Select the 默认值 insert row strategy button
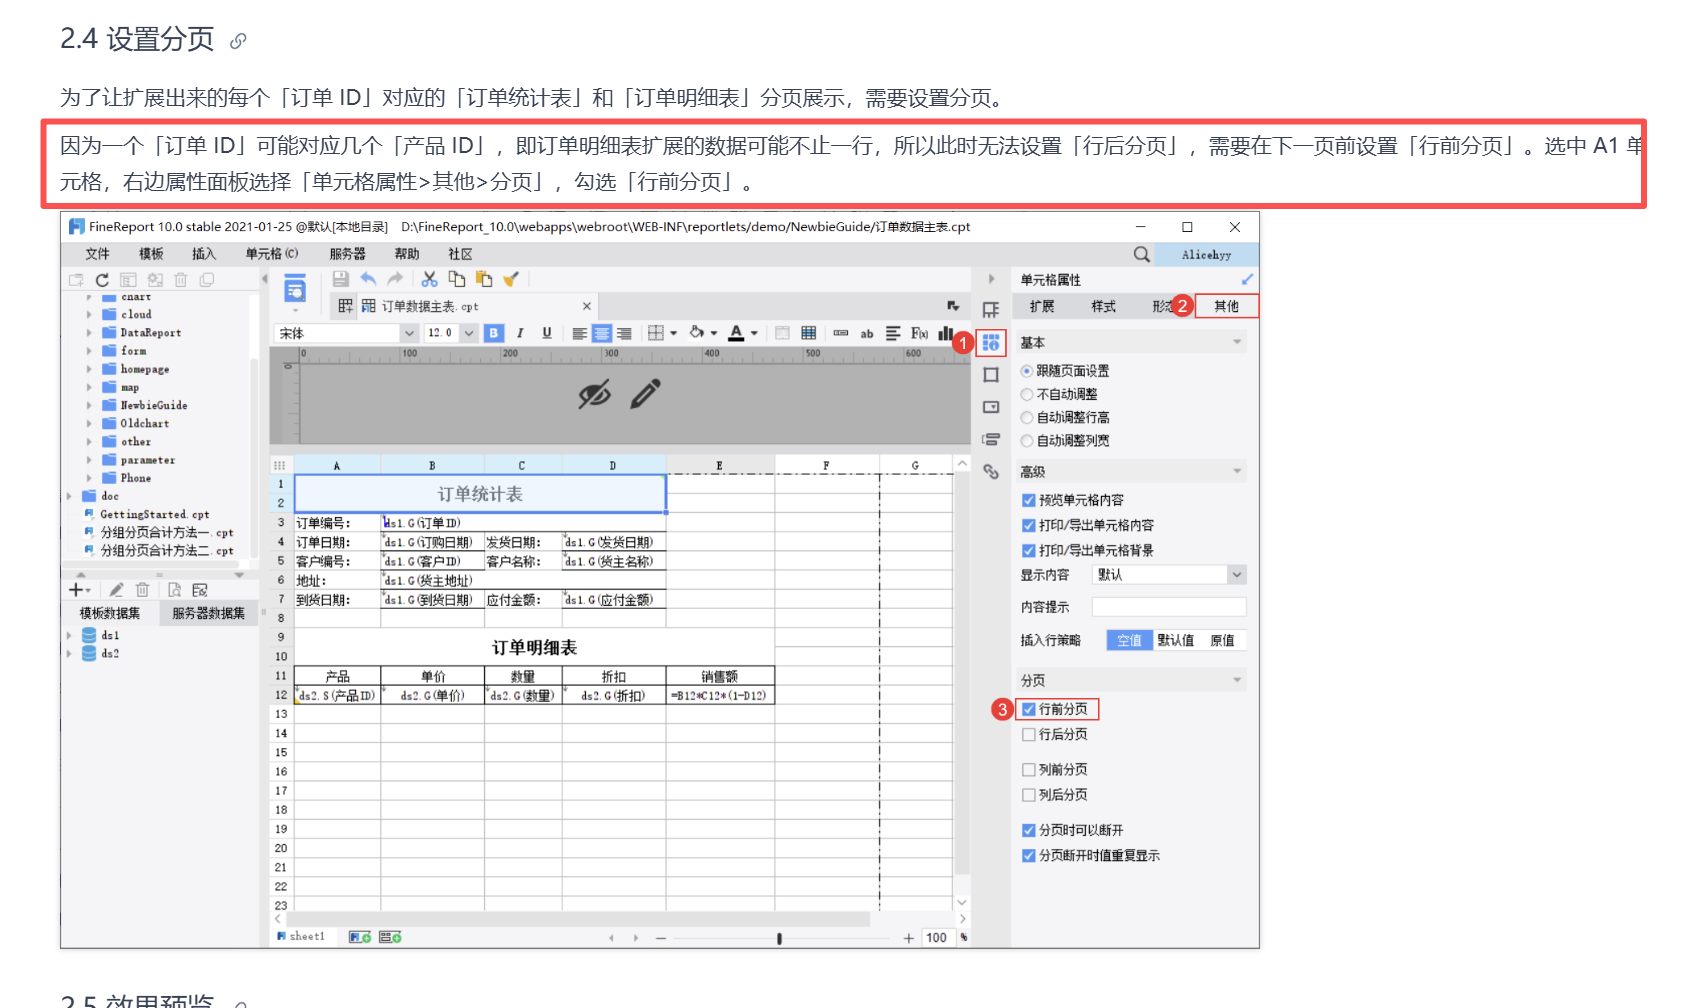 1175,640
